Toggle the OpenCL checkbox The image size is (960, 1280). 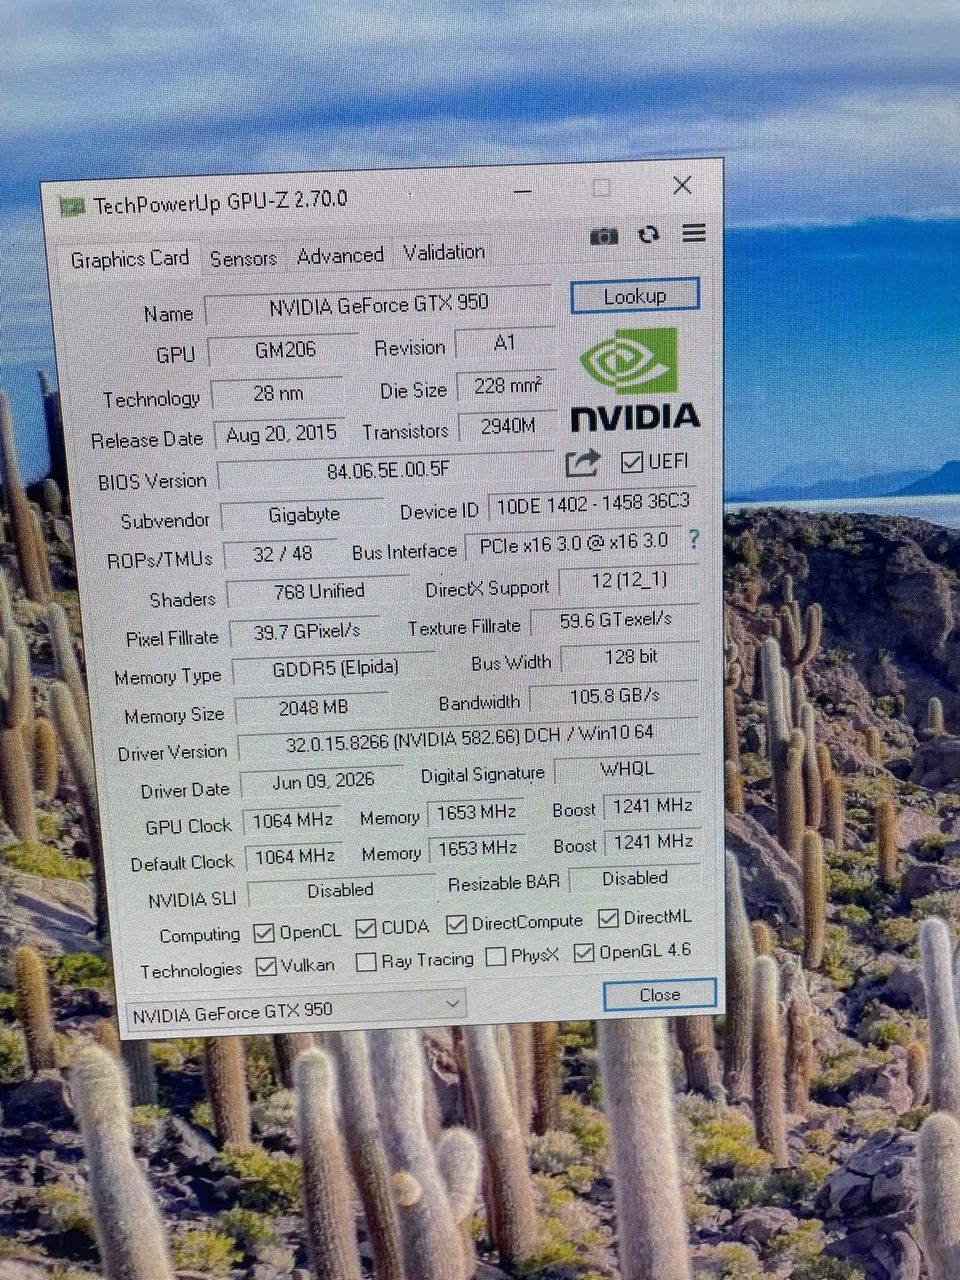coord(264,933)
